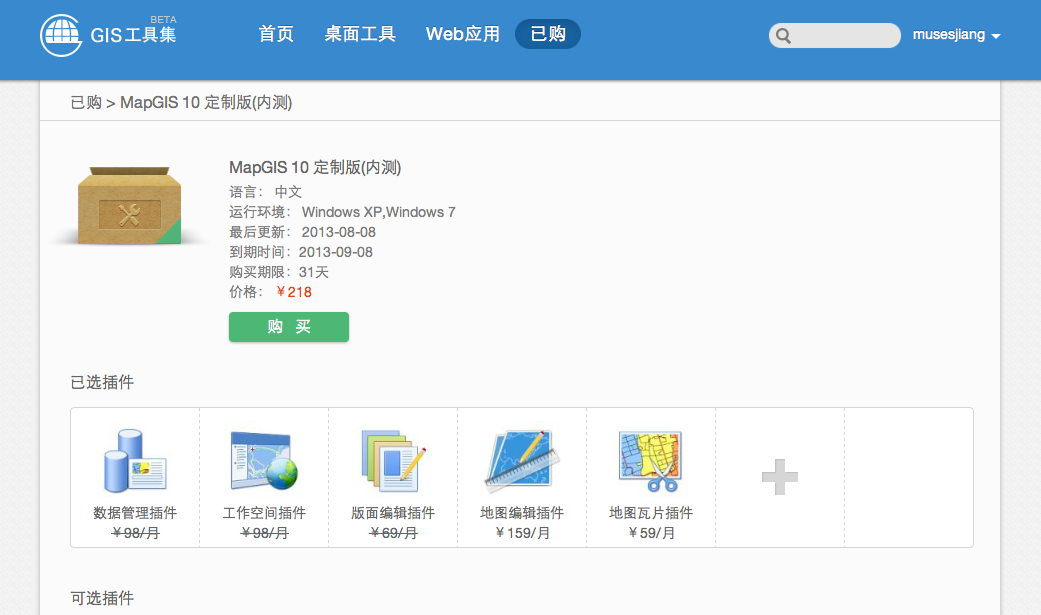Click the search magnifier icon
Image resolution: width=1041 pixels, height=615 pixels.
[783, 36]
